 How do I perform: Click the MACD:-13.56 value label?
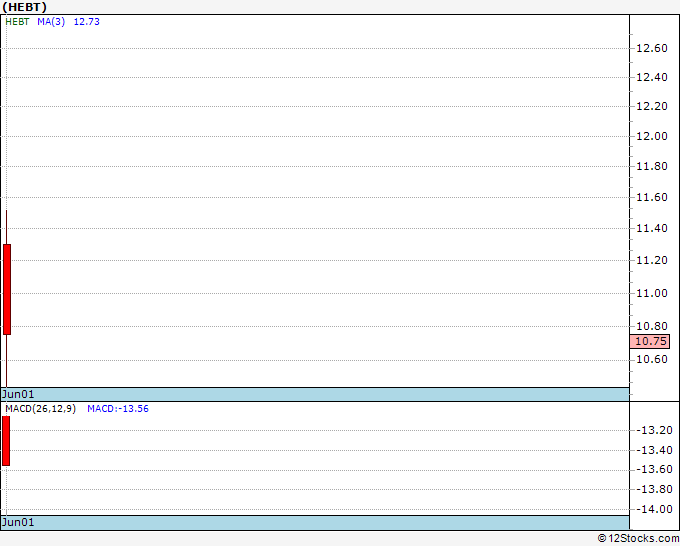pyautogui.click(x=118, y=409)
